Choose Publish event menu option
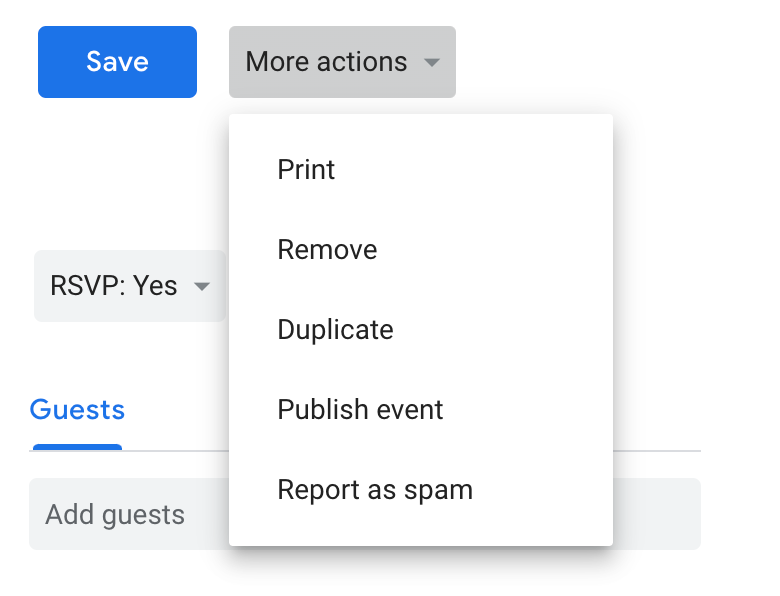 pyautogui.click(x=360, y=410)
